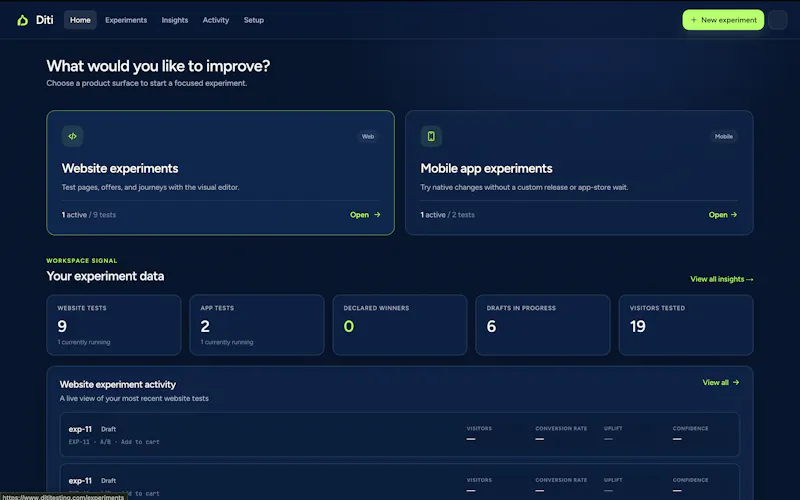Click the Mobile app experiments phone icon

431,136
